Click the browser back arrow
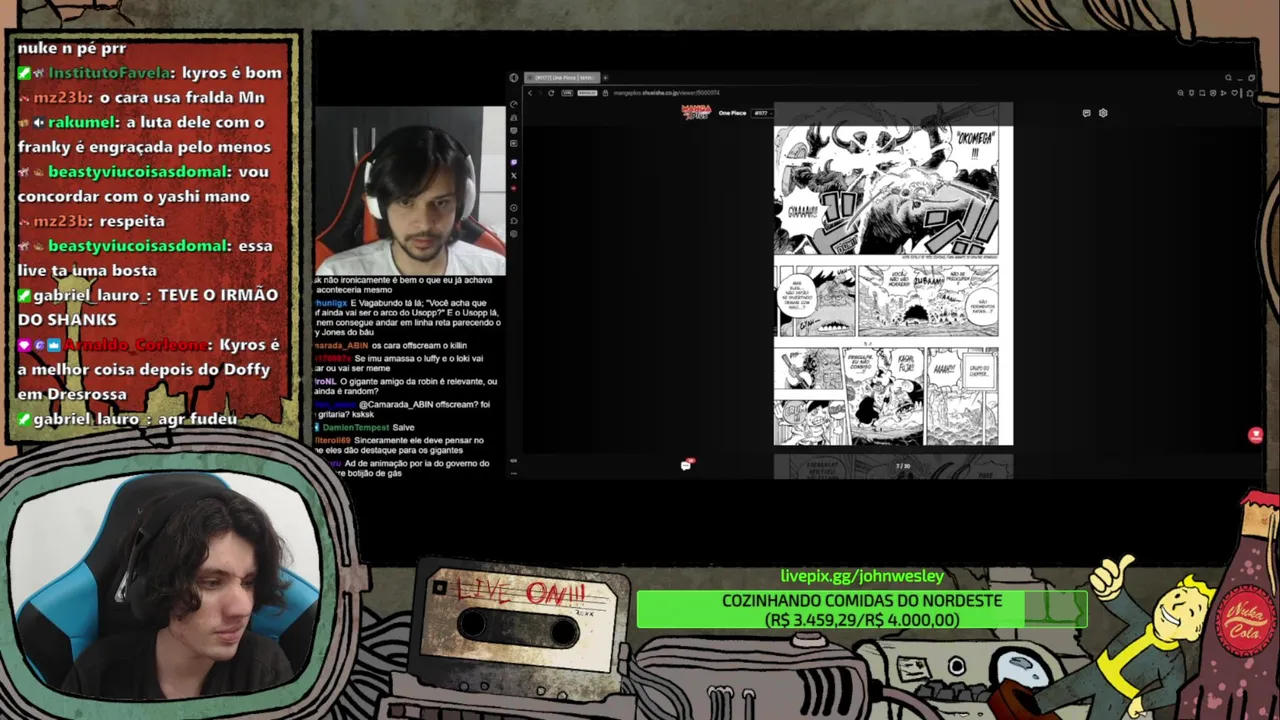Image resolution: width=1280 pixels, height=720 pixels. [530, 93]
